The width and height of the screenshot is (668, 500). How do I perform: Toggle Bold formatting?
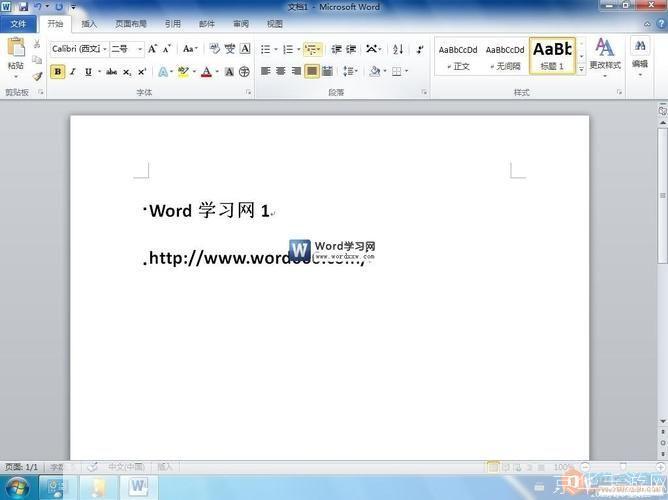pyautogui.click(x=57, y=72)
